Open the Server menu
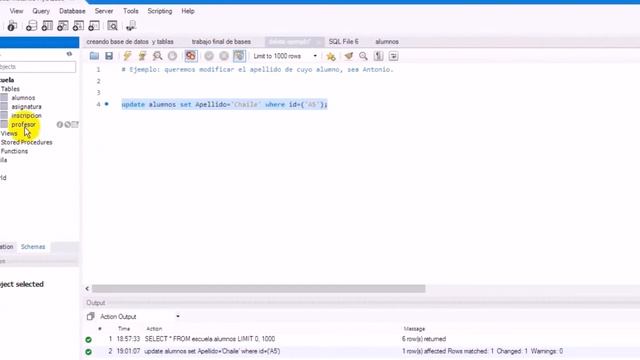 pyautogui.click(x=104, y=11)
